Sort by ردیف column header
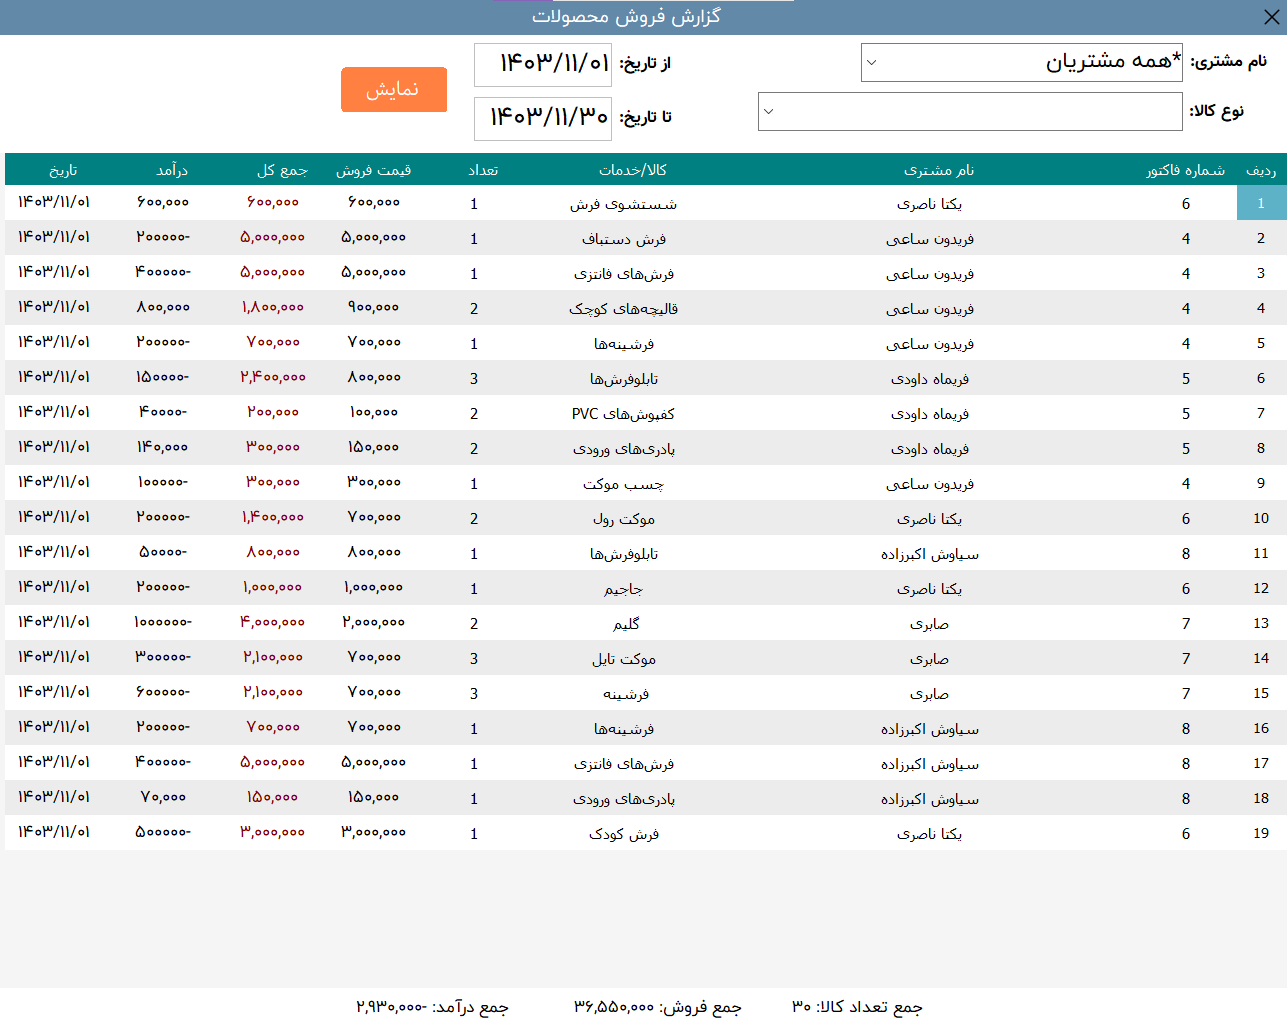Viewport: 1287px width, 1028px height. point(1260,170)
